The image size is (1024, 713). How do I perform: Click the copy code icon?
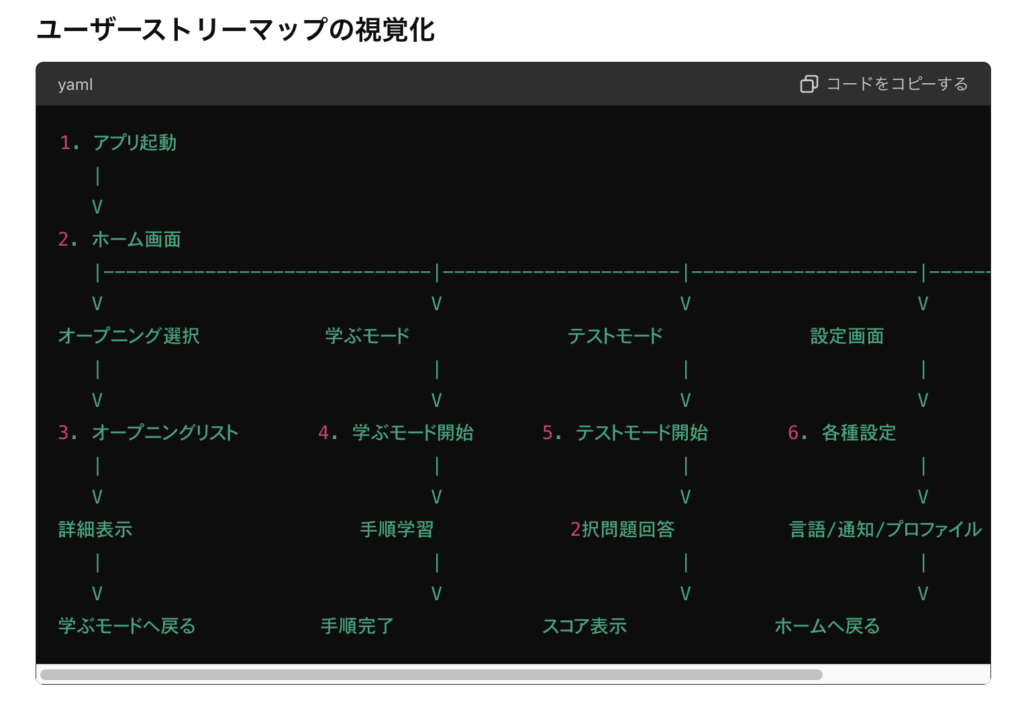click(x=809, y=84)
